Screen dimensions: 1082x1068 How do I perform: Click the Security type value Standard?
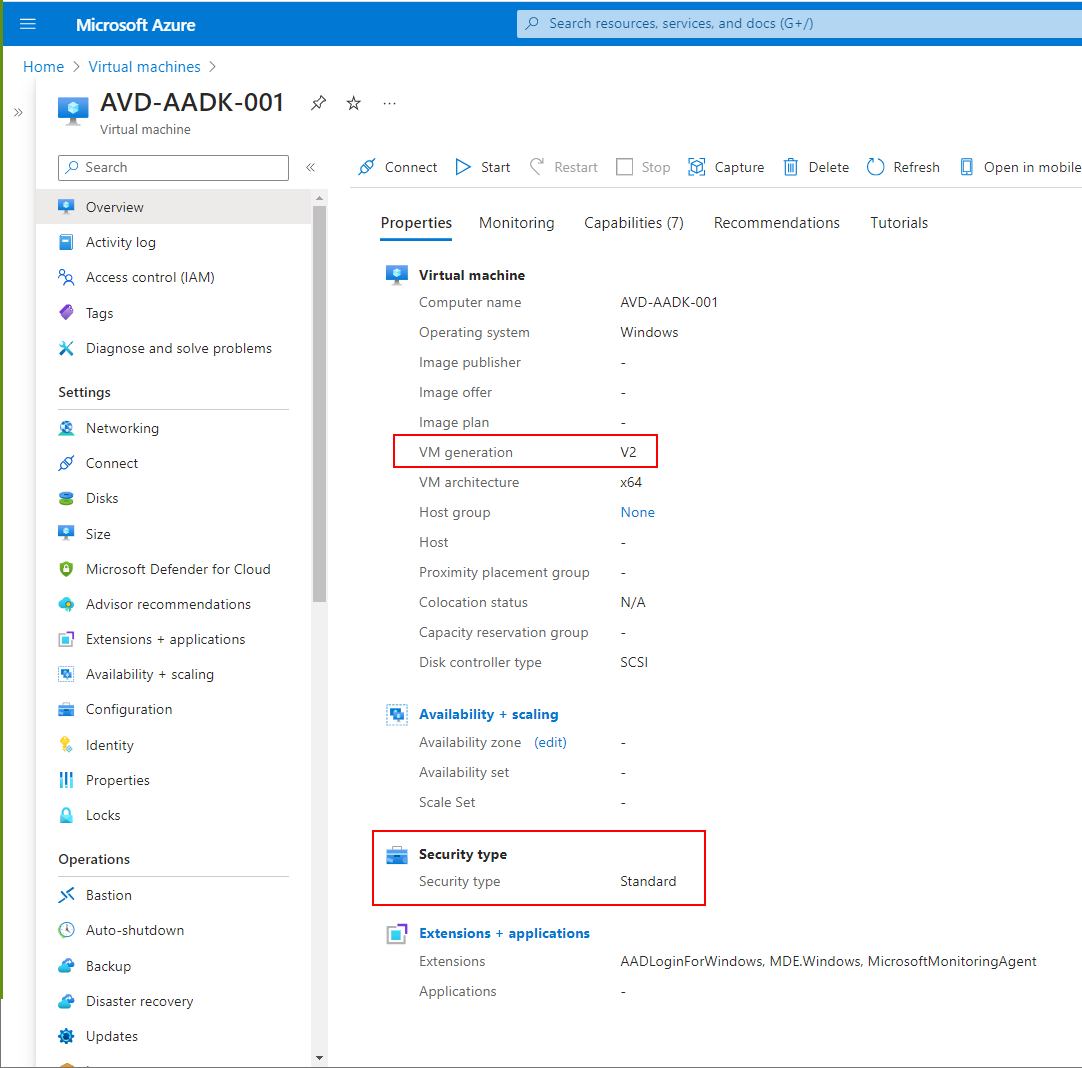click(648, 881)
